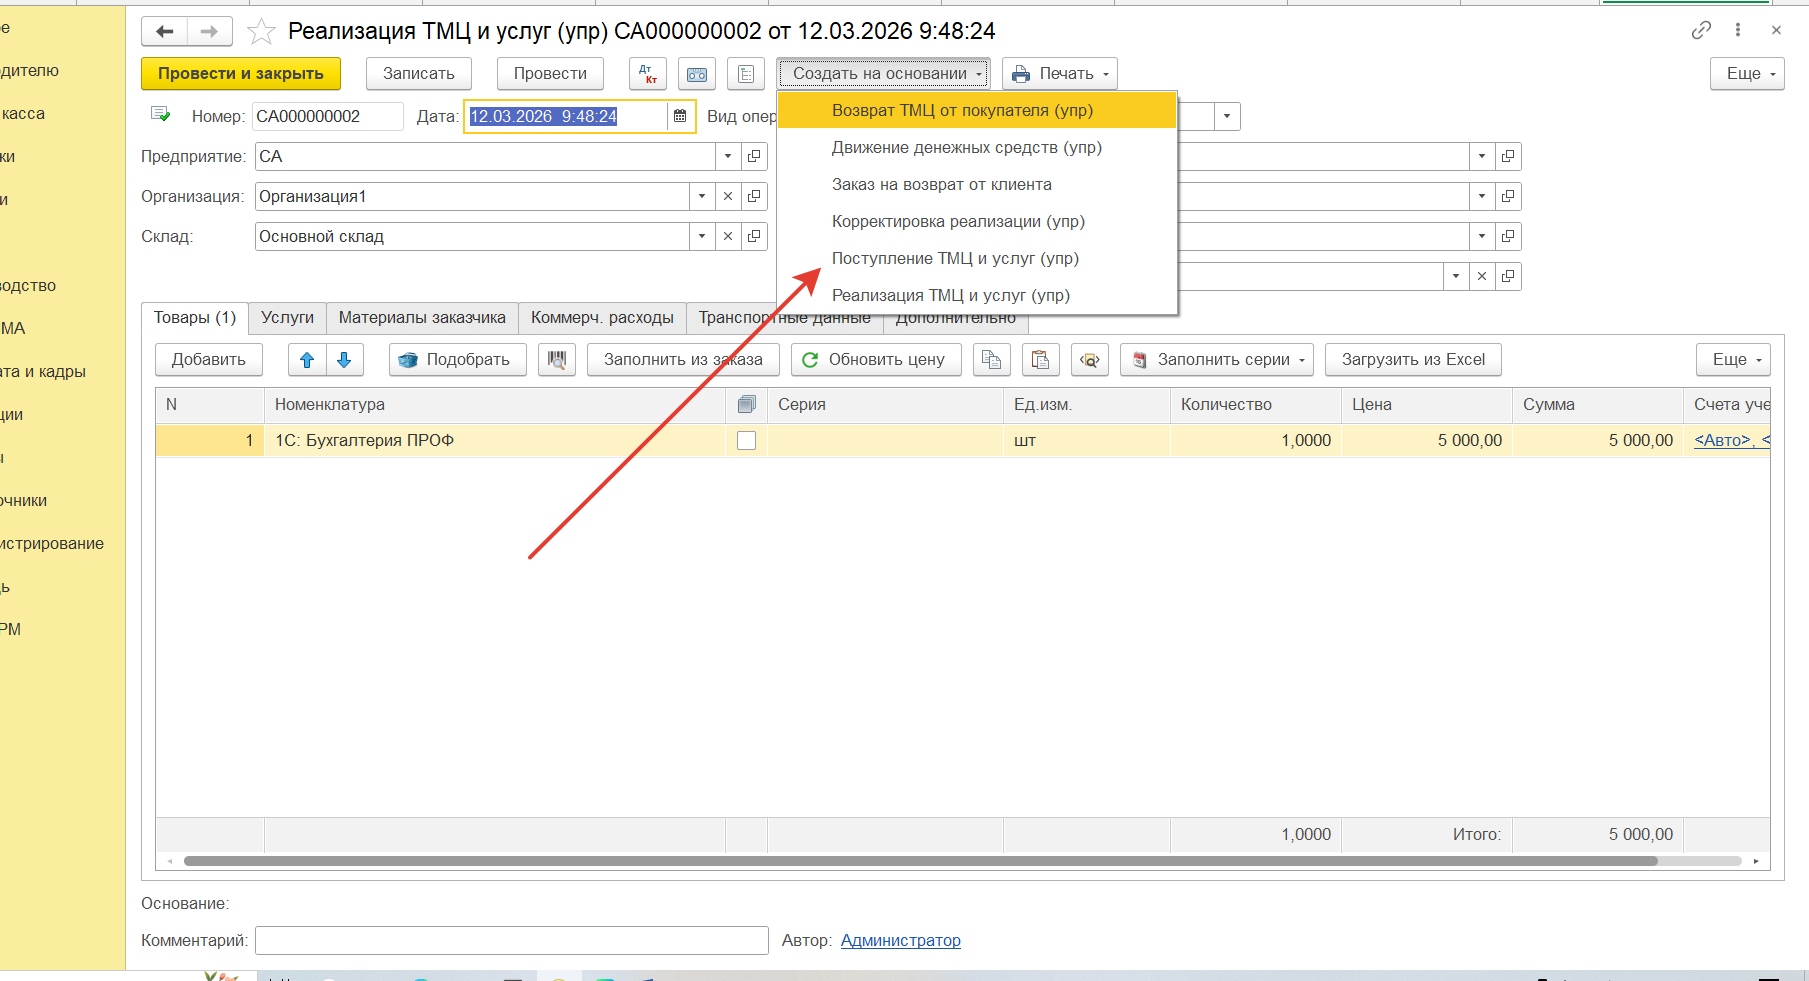Add document to favorites with star icon
1809x981 pixels.
[261, 32]
